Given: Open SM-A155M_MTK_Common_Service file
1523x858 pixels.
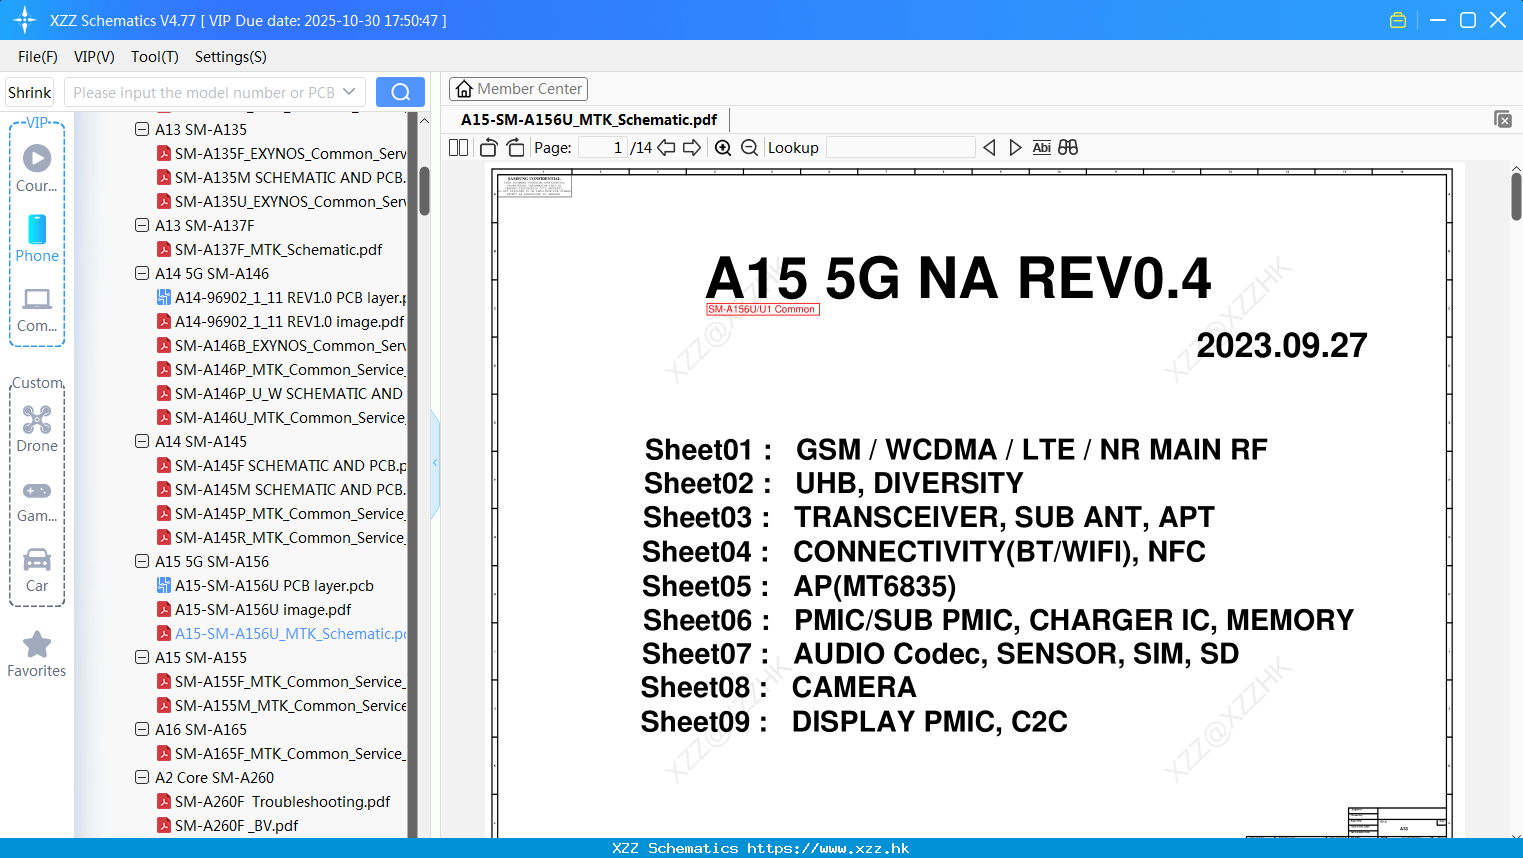Looking at the screenshot, I should click(282, 706).
